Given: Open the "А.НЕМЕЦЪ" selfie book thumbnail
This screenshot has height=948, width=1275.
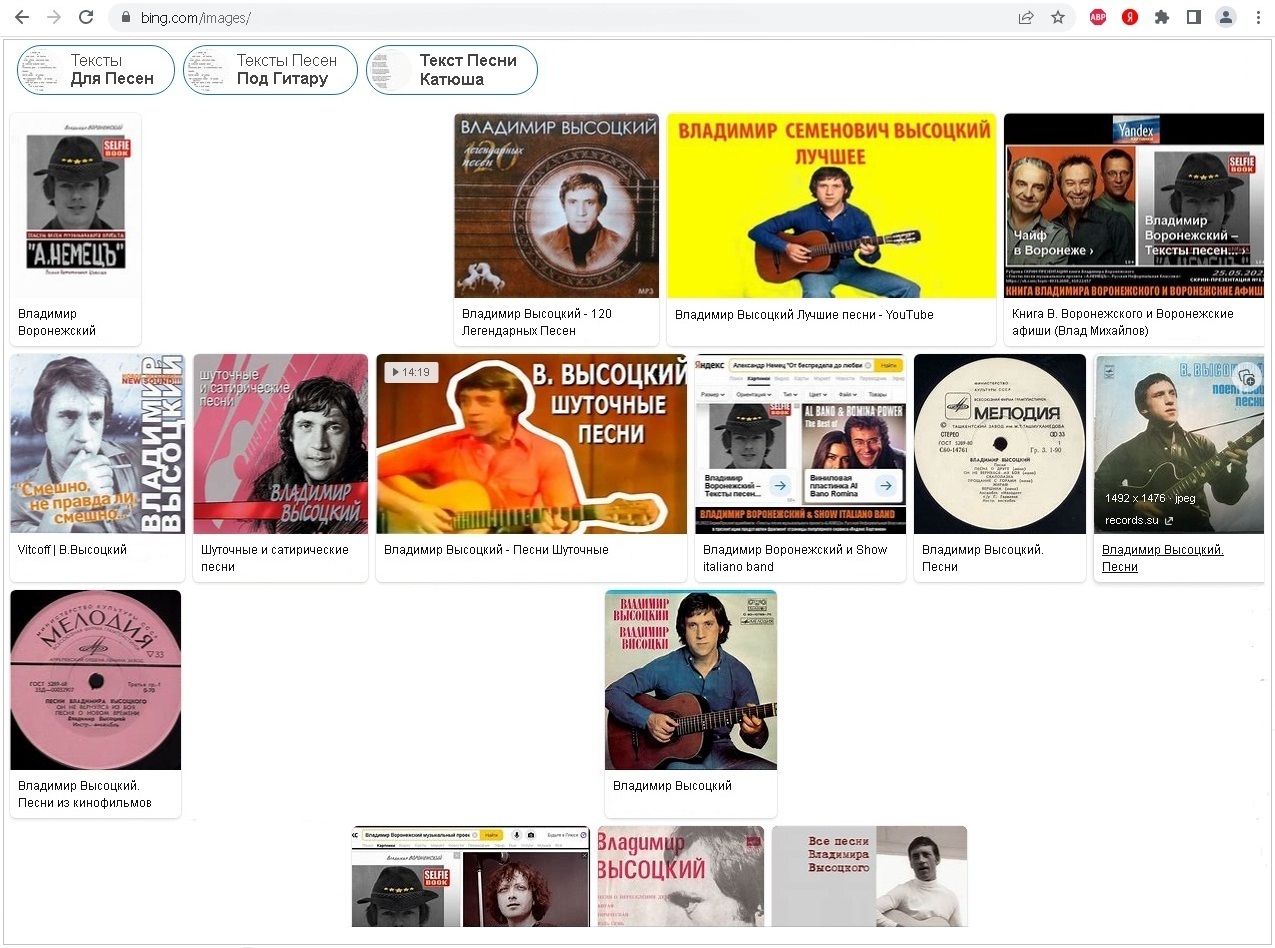Looking at the screenshot, I should point(75,205).
